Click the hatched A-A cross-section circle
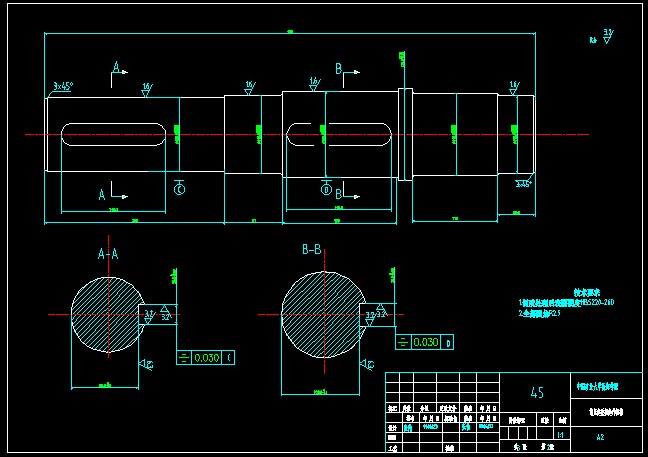This screenshot has height=457, width=648. (x=107, y=315)
